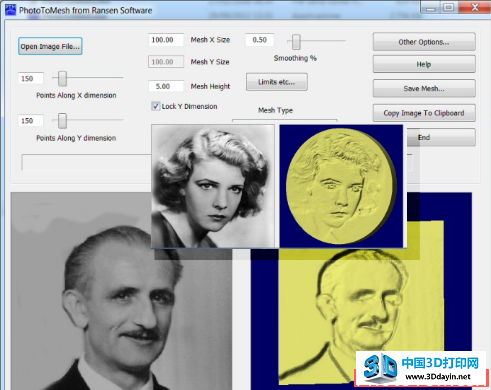Click the Help button
Image resolution: width=491 pixels, height=390 pixels.
coord(424,64)
